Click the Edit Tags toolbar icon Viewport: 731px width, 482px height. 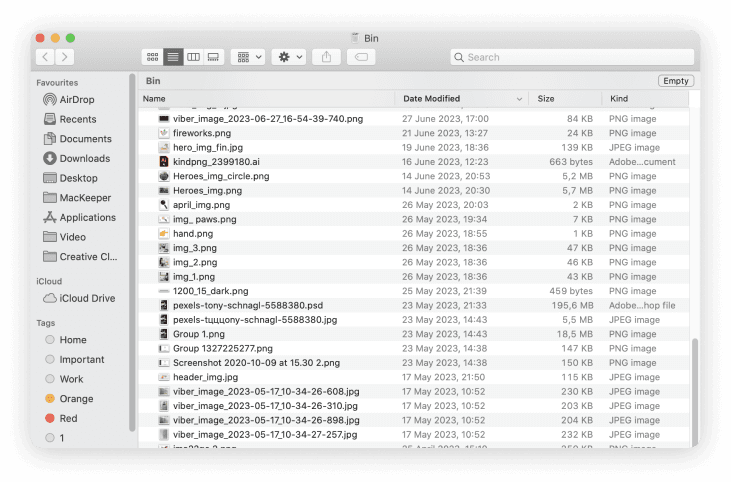coord(361,57)
